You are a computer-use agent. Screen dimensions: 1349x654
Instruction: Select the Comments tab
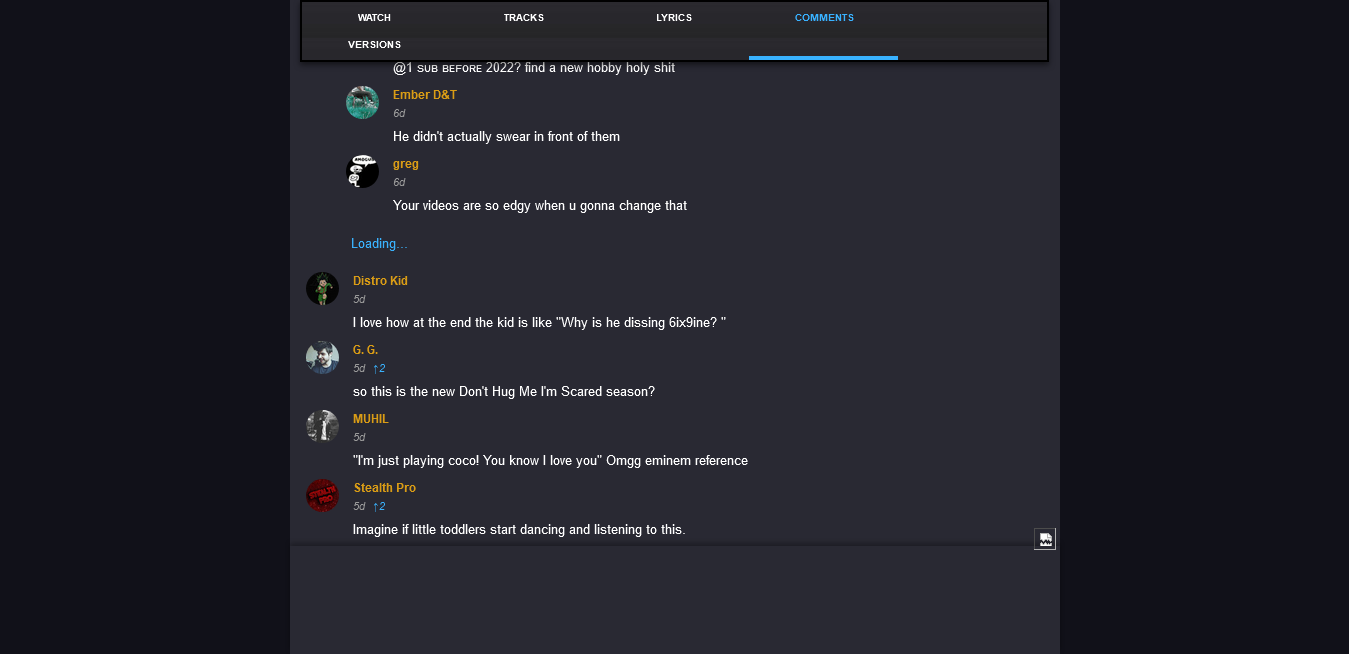pyautogui.click(x=824, y=18)
